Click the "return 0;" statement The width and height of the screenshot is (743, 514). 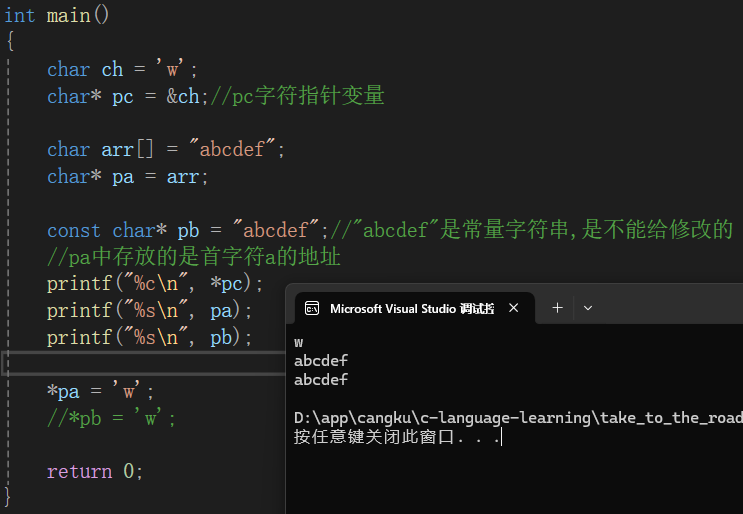[x=94, y=471]
